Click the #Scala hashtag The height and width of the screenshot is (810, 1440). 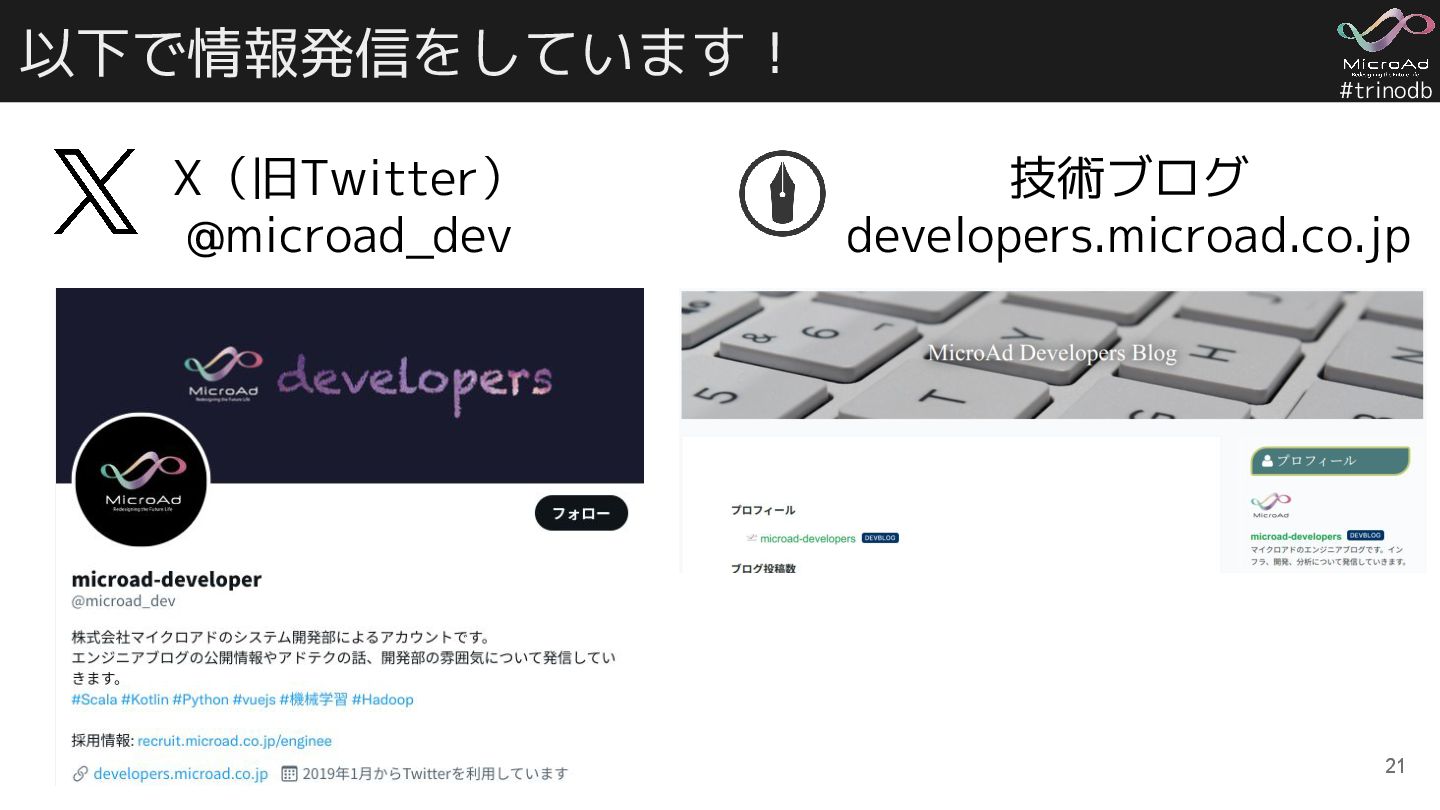pos(94,699)
